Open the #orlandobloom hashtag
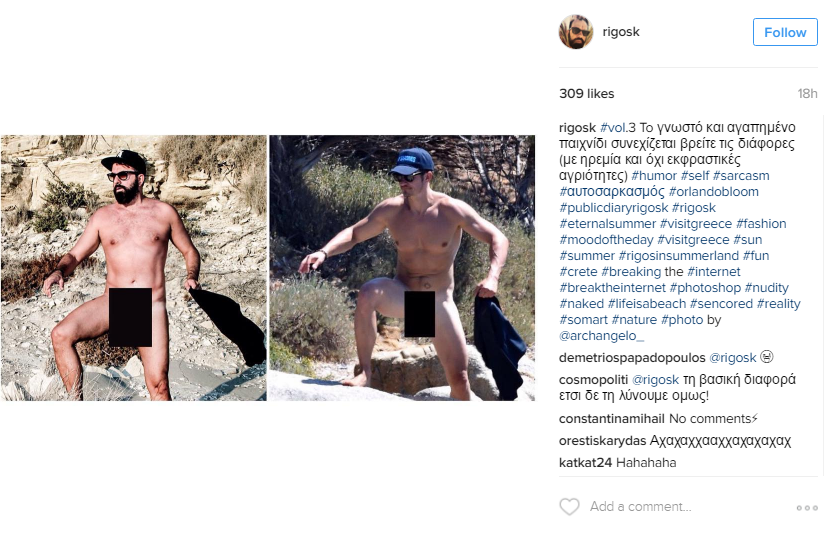The image size is (824, 535). click(x=714, y=191)
